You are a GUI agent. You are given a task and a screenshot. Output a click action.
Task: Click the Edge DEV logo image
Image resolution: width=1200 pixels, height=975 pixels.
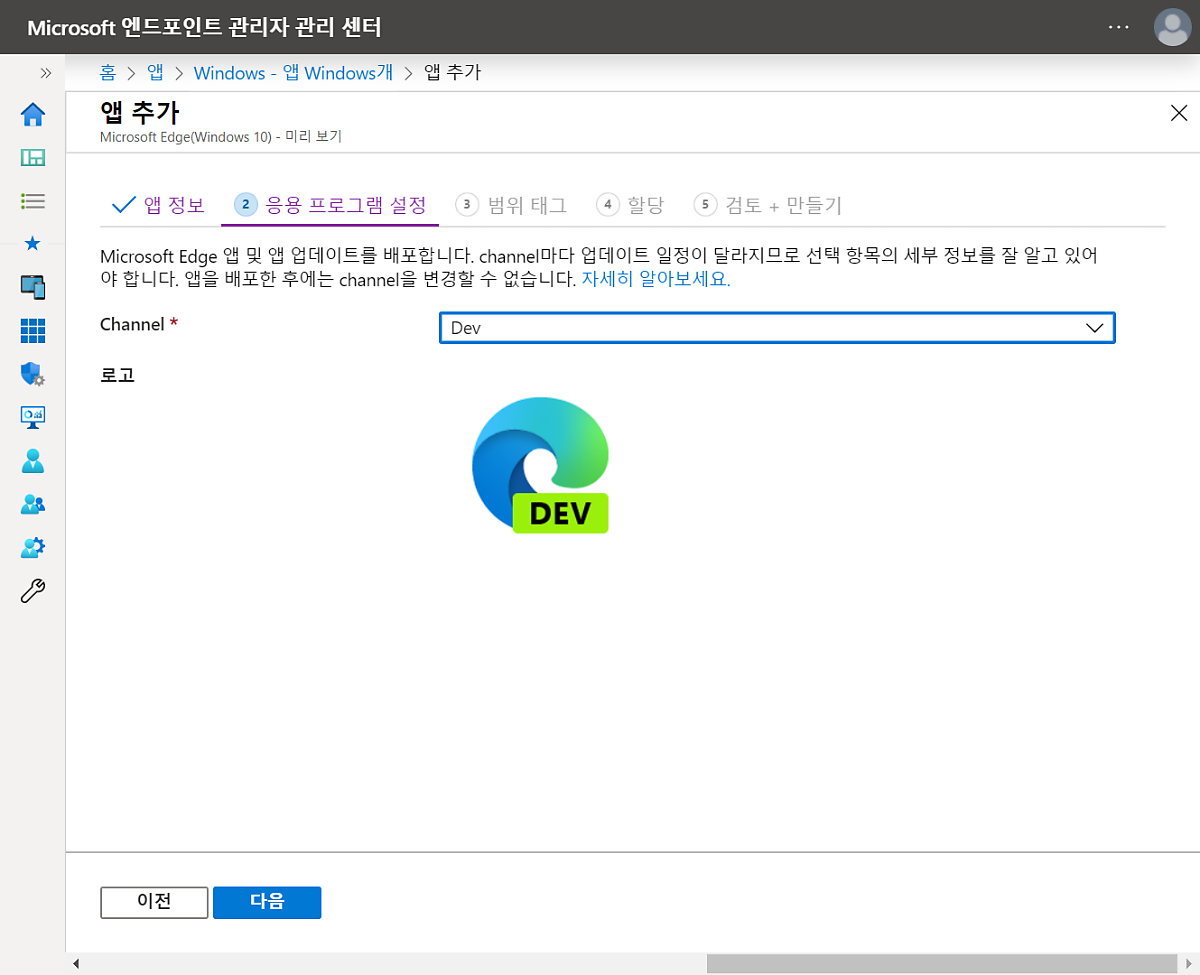coord(540,464)
